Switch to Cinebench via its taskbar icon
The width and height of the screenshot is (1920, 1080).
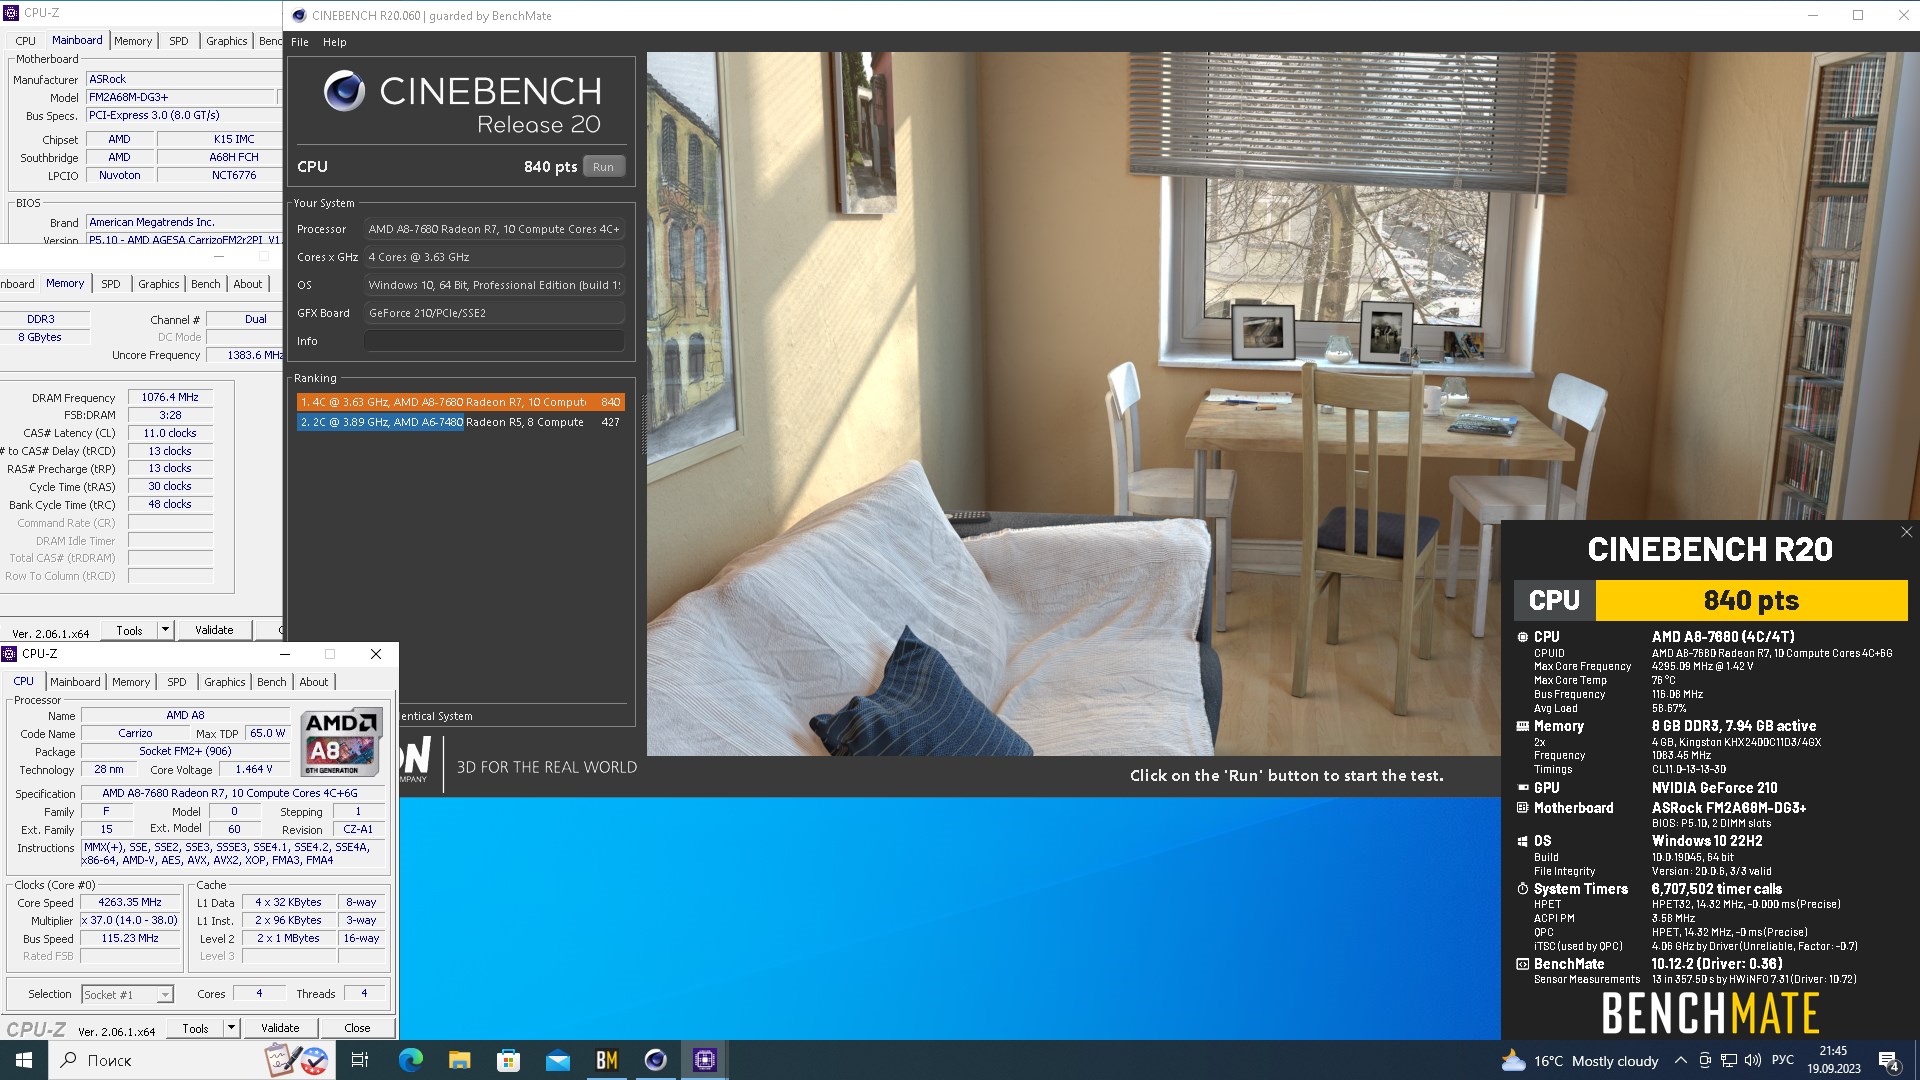click(x=655, y=1060)
